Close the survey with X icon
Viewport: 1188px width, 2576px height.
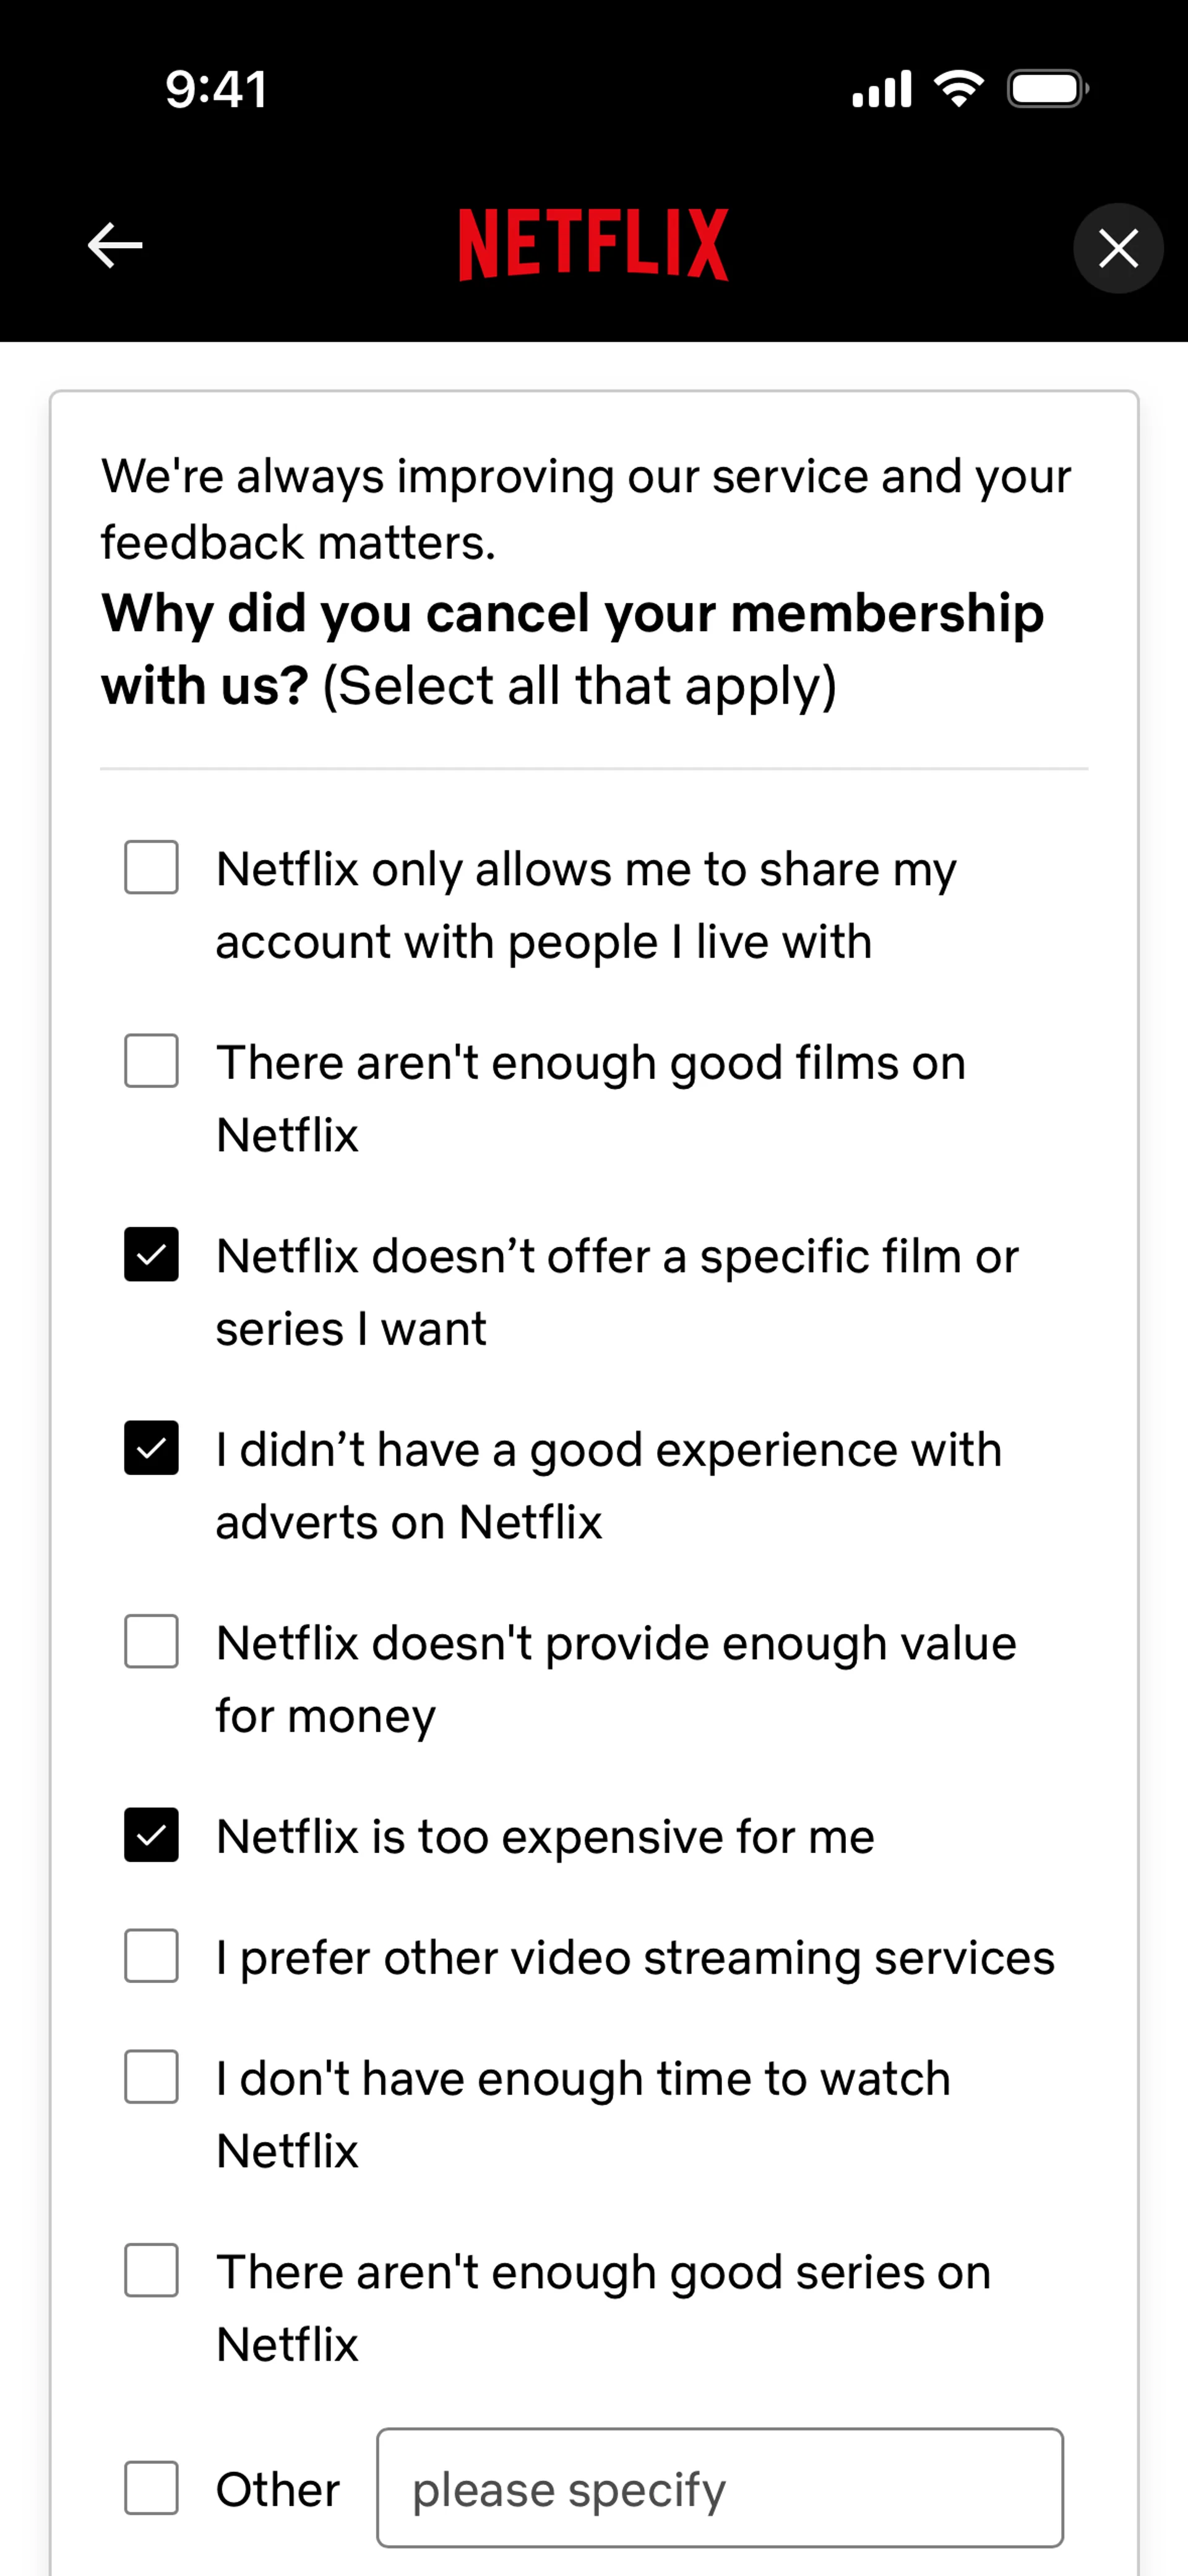[x=1117, y=248]
